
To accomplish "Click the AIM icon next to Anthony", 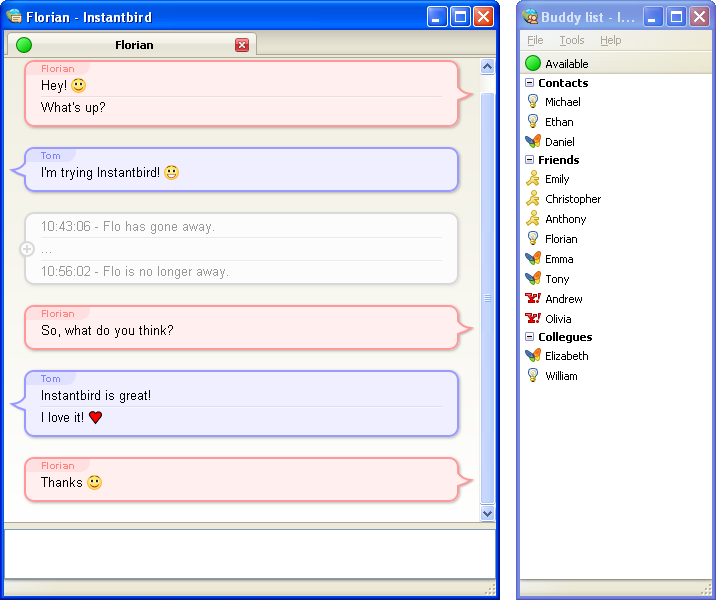I will pos(533,219).
